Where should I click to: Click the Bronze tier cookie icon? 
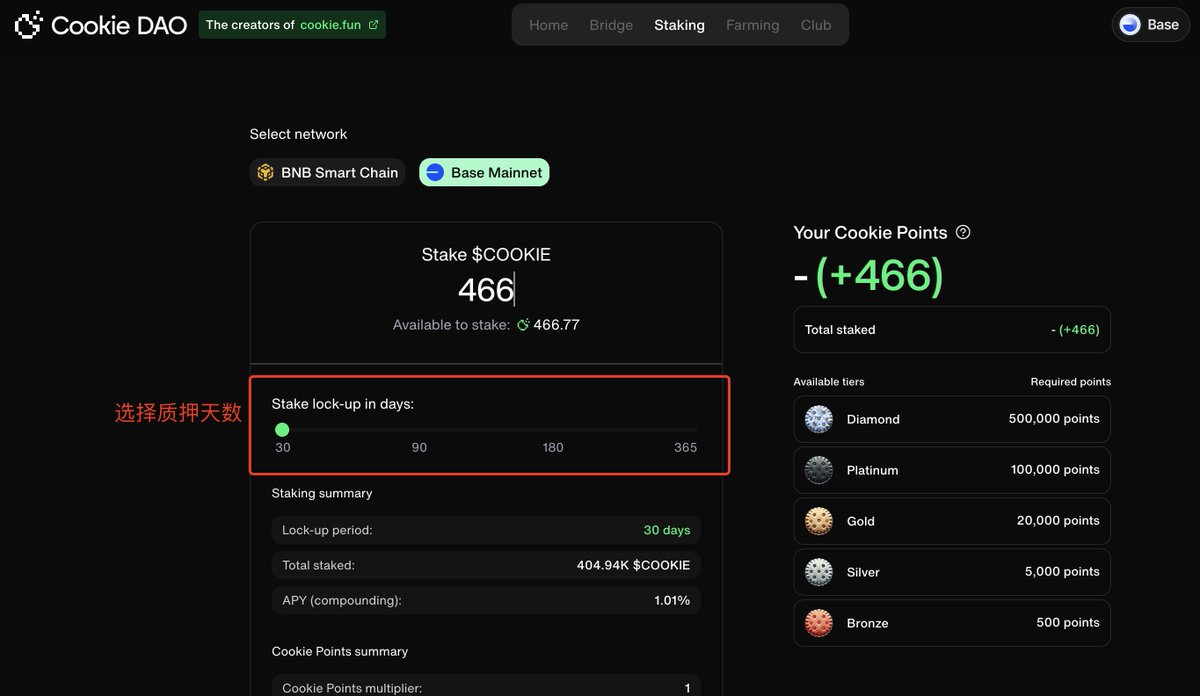click(x=819, y=623)
